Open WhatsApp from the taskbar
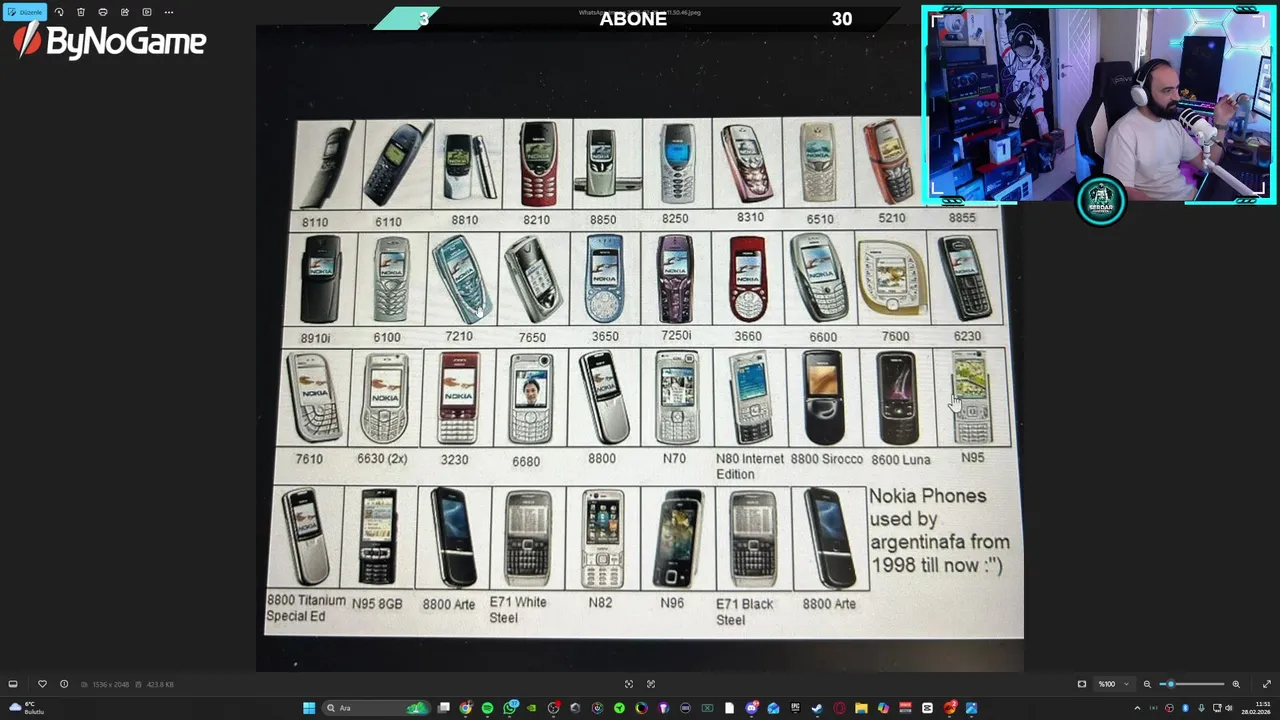This screenshot has width=1280, height=720. 510,708
